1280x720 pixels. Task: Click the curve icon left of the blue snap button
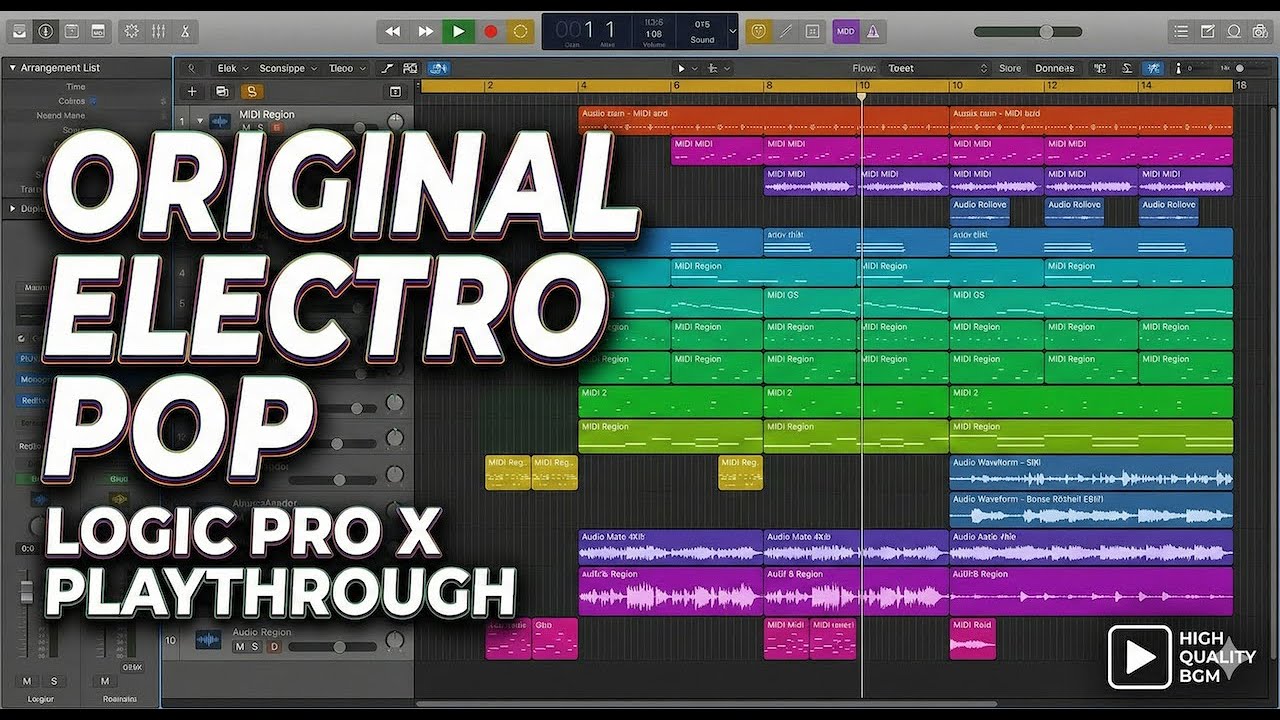(1127, 68)
